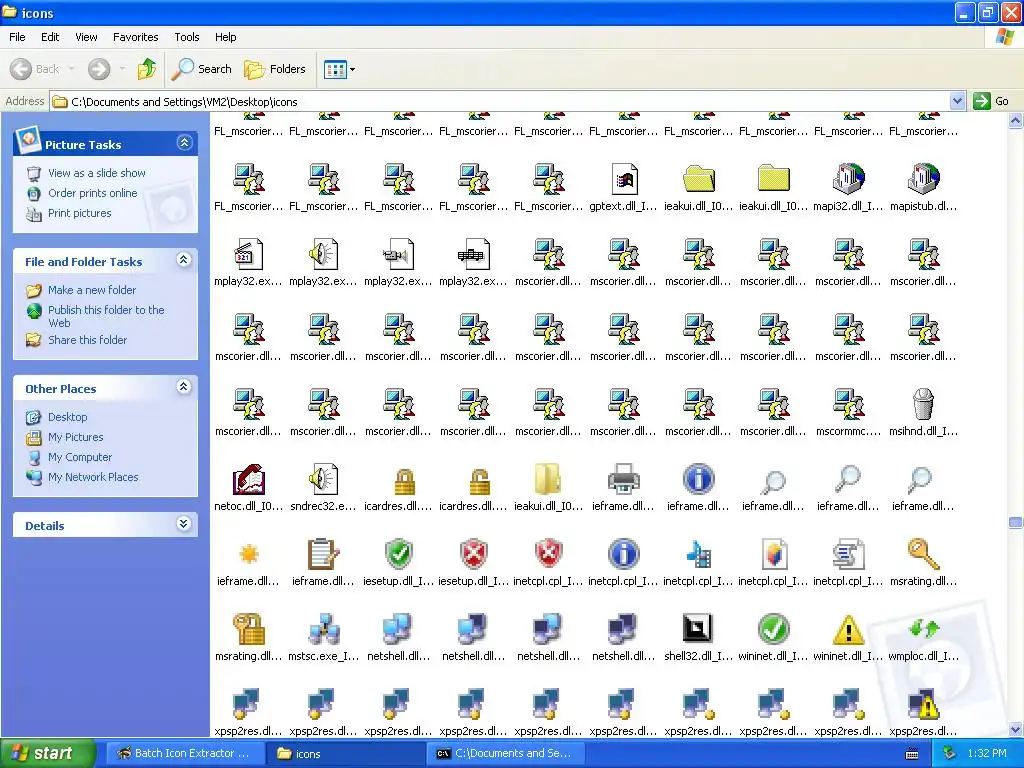
Task: Select the ieframe.dll blue info icon
Action: [698, 479]
